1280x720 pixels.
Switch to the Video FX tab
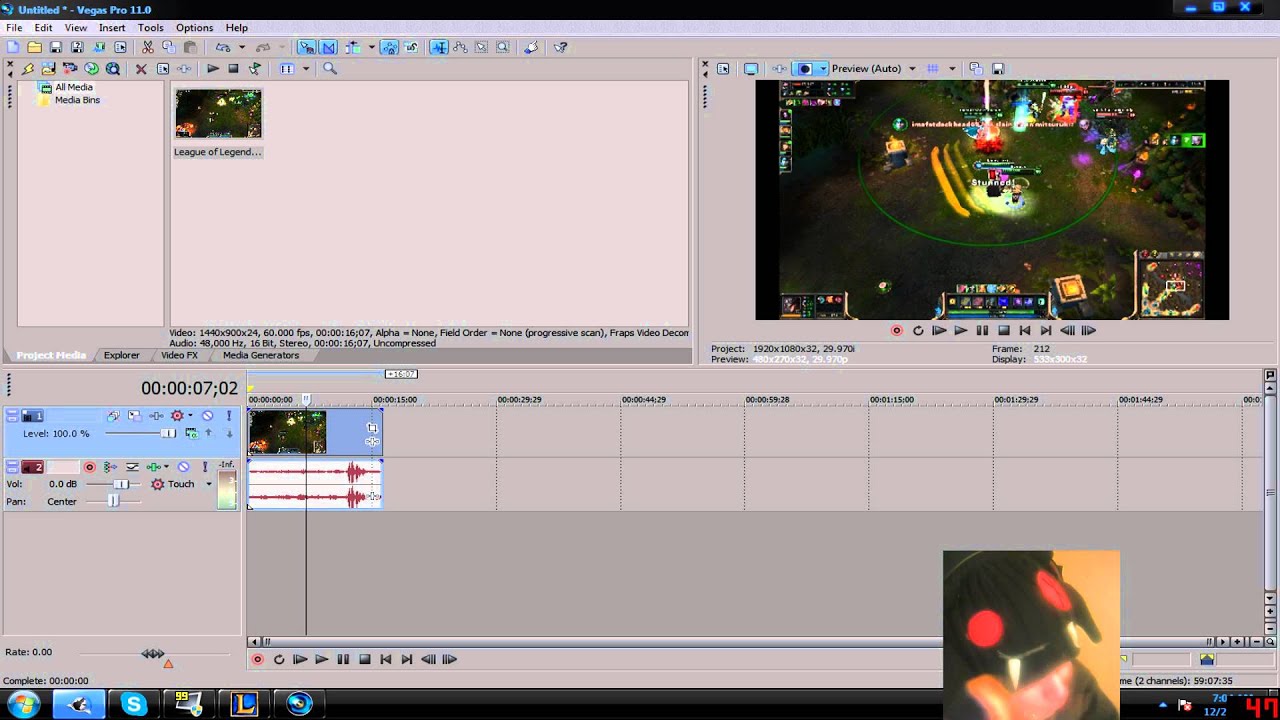pos(180,355)
